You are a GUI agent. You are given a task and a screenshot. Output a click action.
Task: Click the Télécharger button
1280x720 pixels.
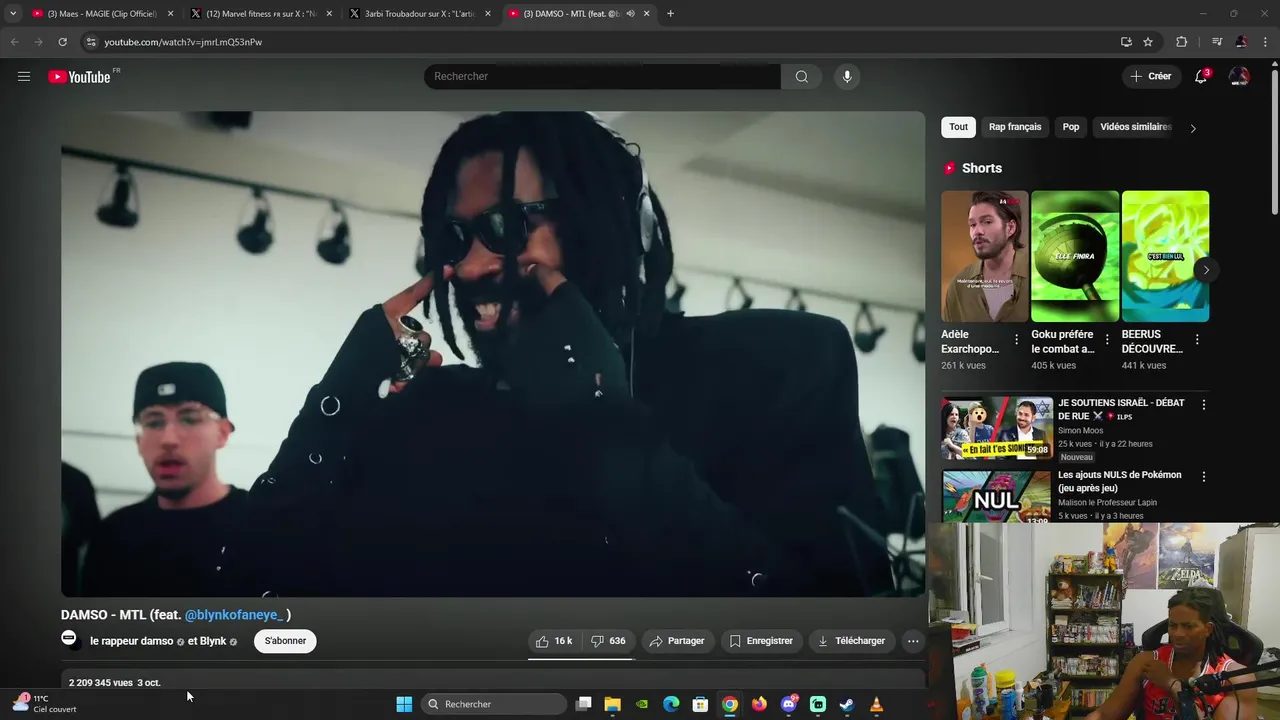pos(851,641)
